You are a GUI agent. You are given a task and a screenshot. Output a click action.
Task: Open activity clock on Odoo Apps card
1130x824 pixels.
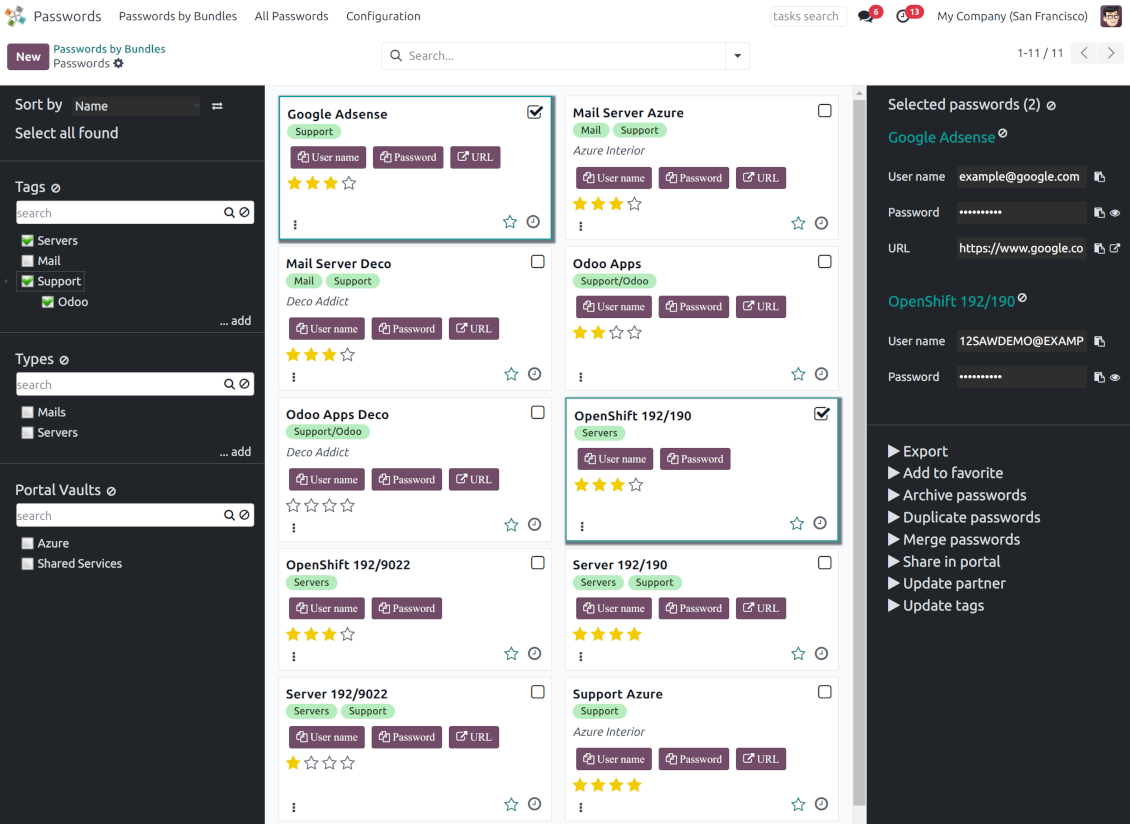tap(821, 374)
